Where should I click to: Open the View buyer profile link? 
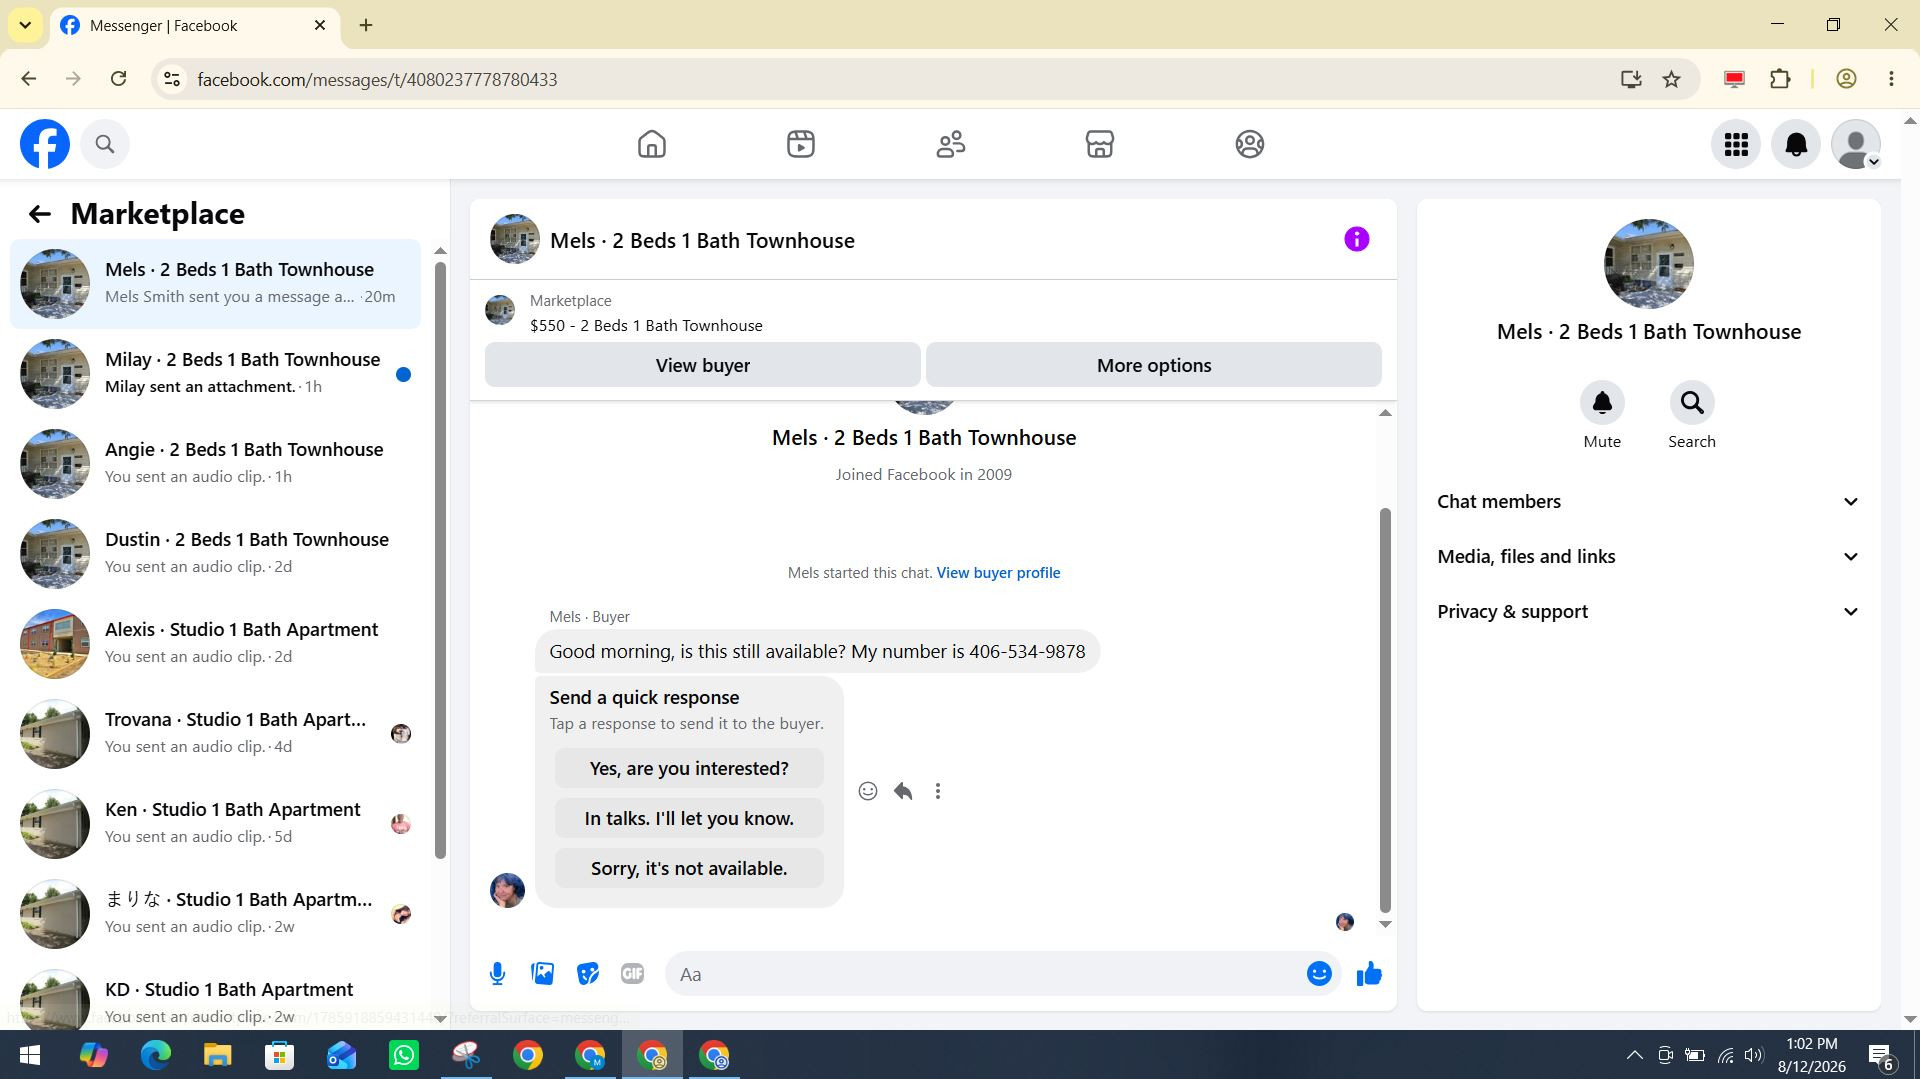pyautogui.click(x=998, y=573)
